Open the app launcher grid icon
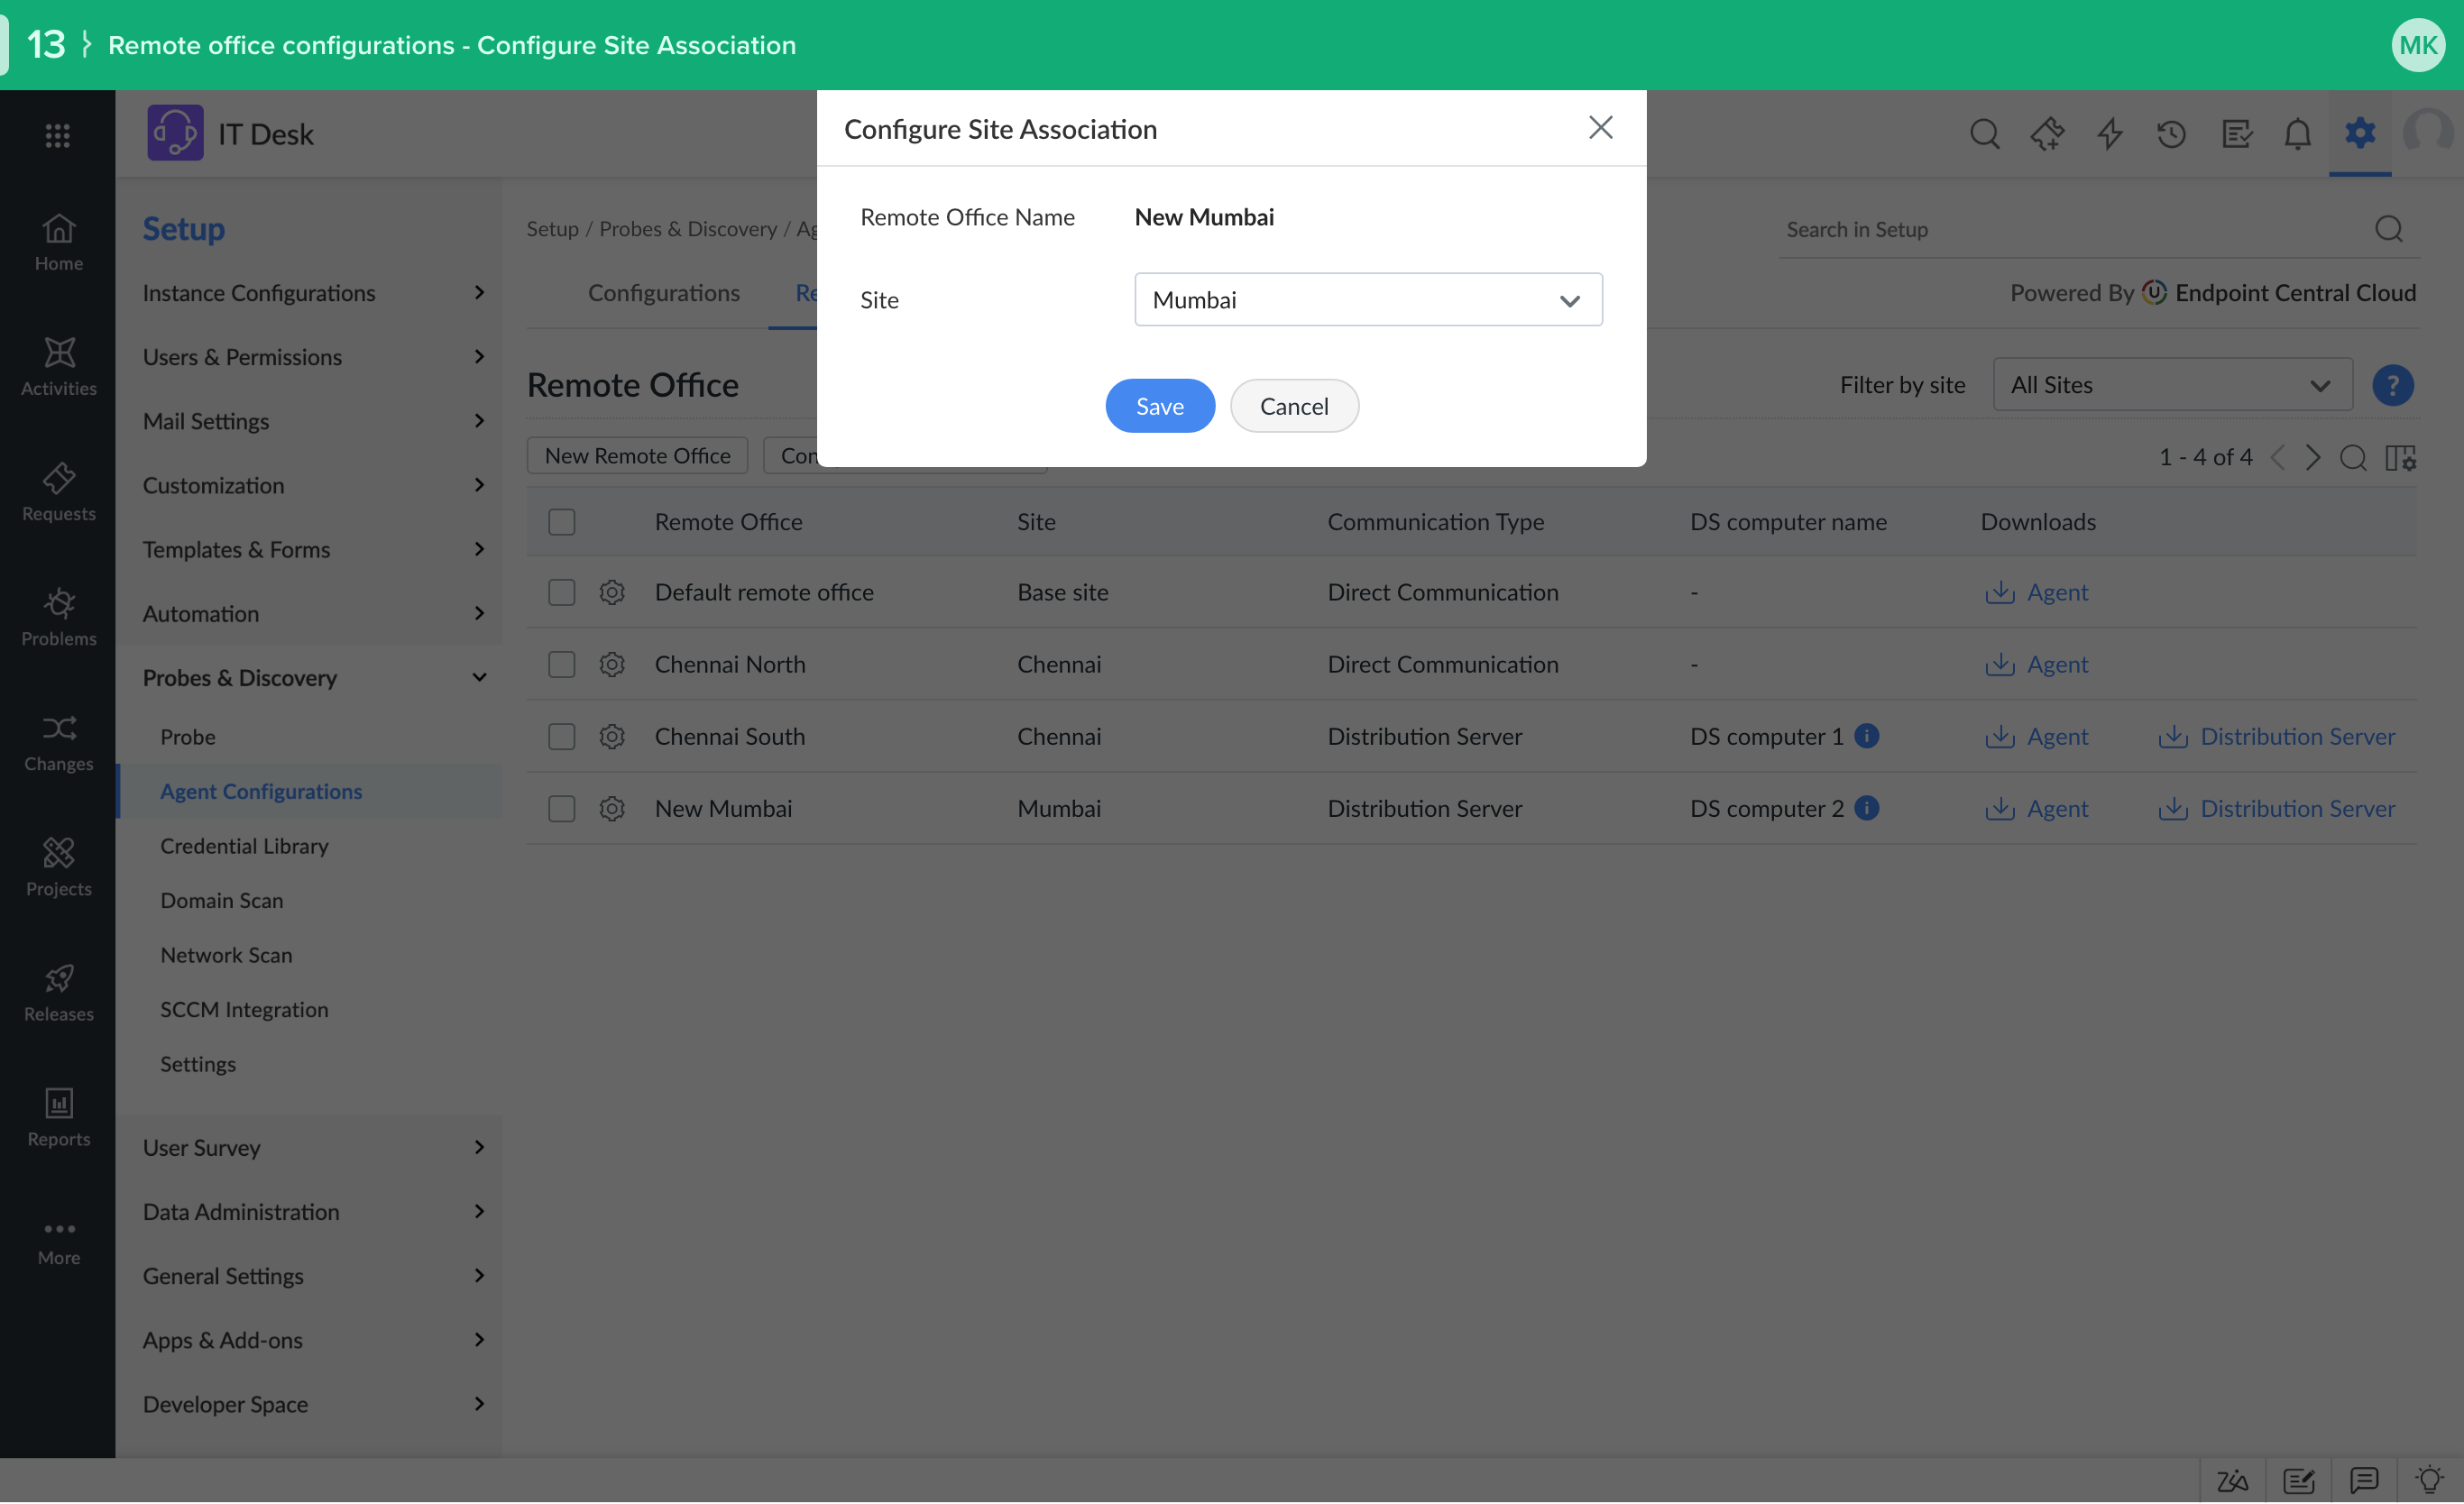 click(x=58, y=135)
